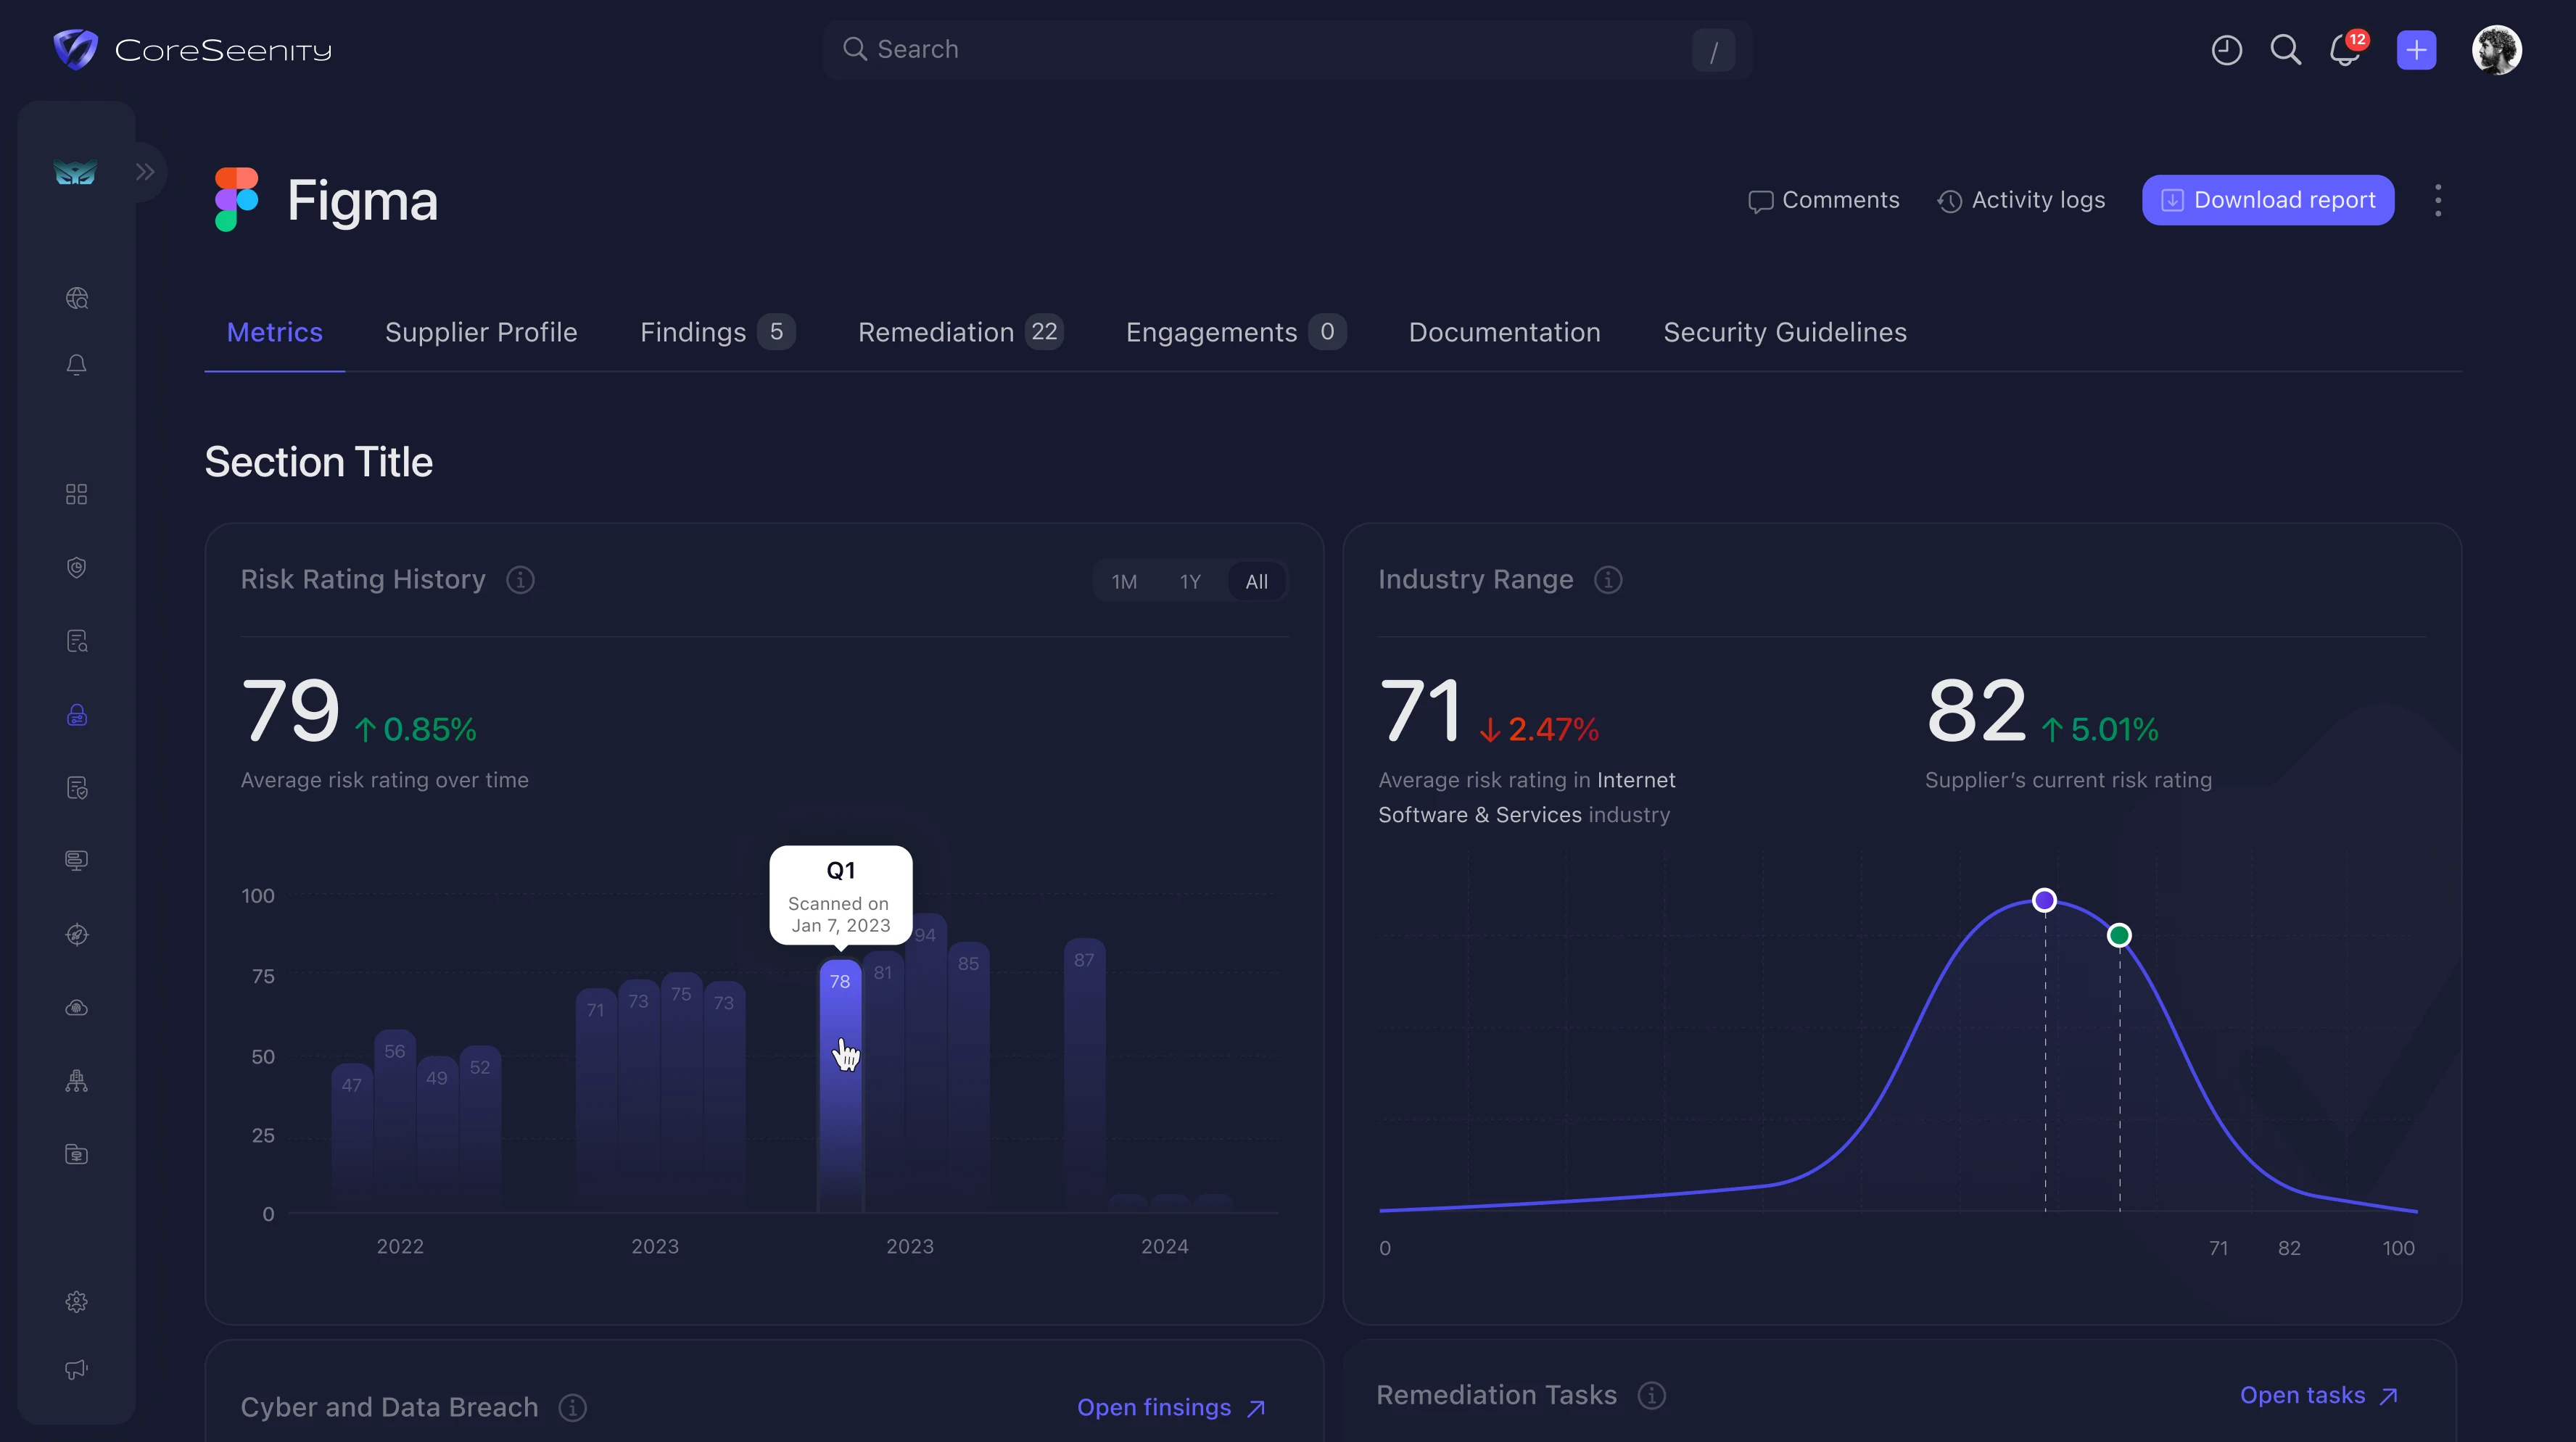Open the three-dot more options menu
The width and height of the screenshot is (2576, 1442).
[x=2438, y=200]
